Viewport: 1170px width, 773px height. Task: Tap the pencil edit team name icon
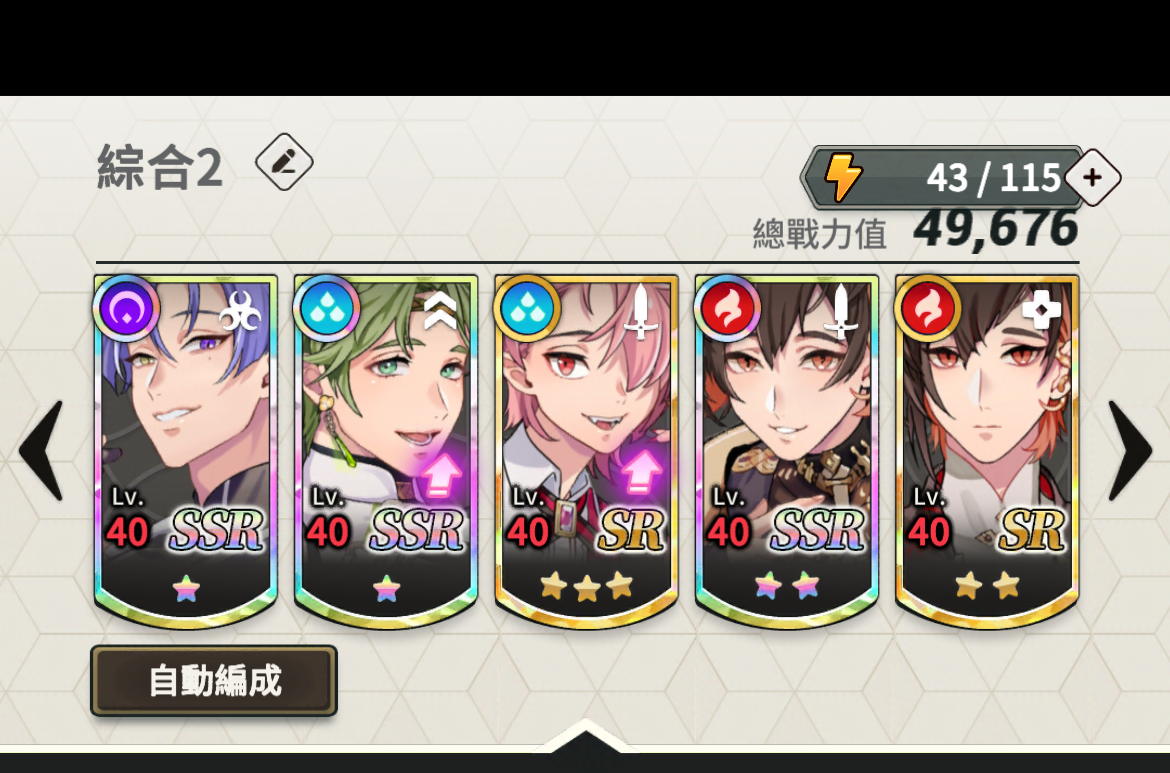(x=284, y=162)
